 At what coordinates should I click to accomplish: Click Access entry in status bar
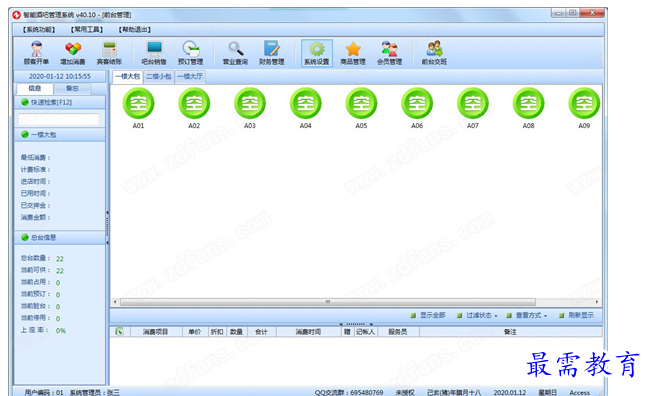coord(579,392)
